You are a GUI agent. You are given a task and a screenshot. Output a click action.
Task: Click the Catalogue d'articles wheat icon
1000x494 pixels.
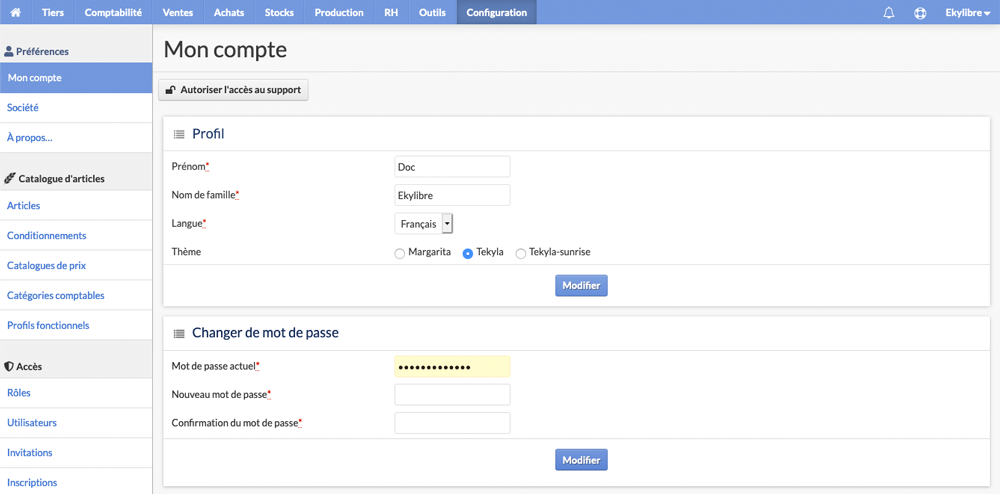(x=10, y=178)
